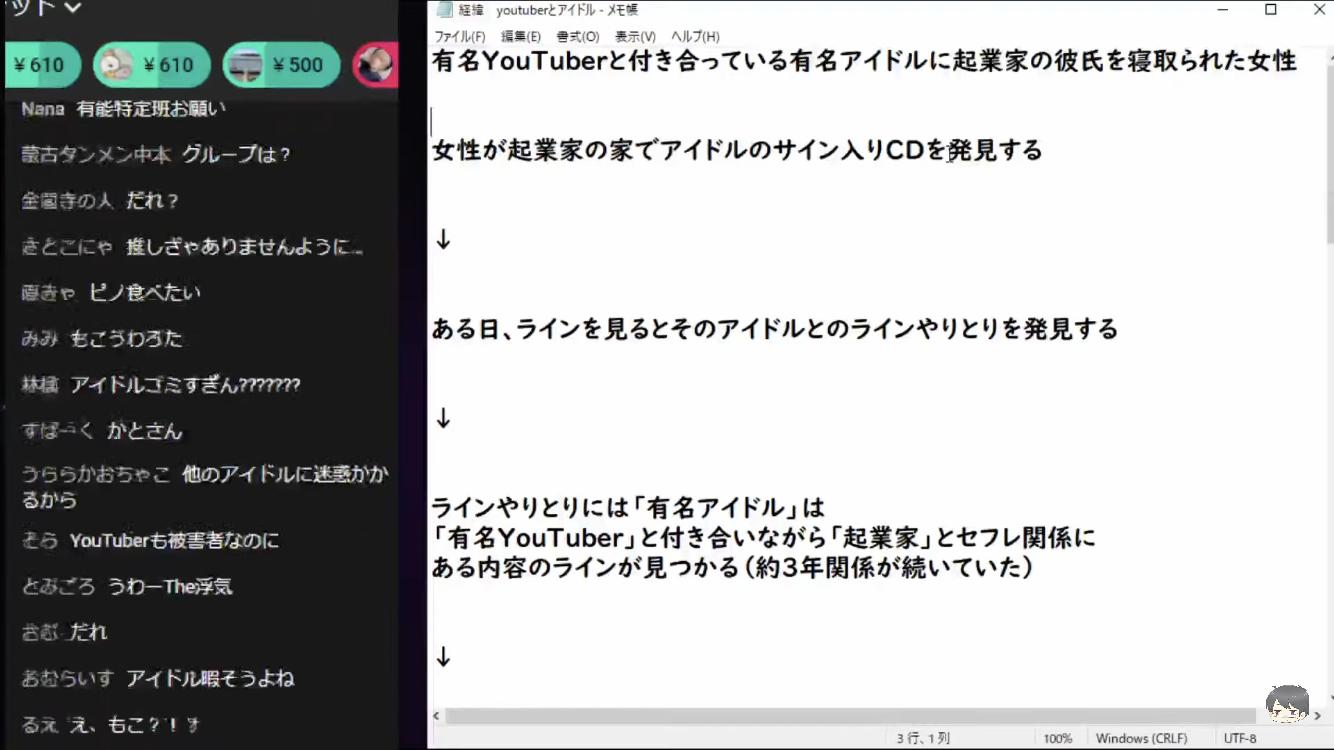Click chat message グループは？
1334x750 pixels.
click(x=236, y=155)
